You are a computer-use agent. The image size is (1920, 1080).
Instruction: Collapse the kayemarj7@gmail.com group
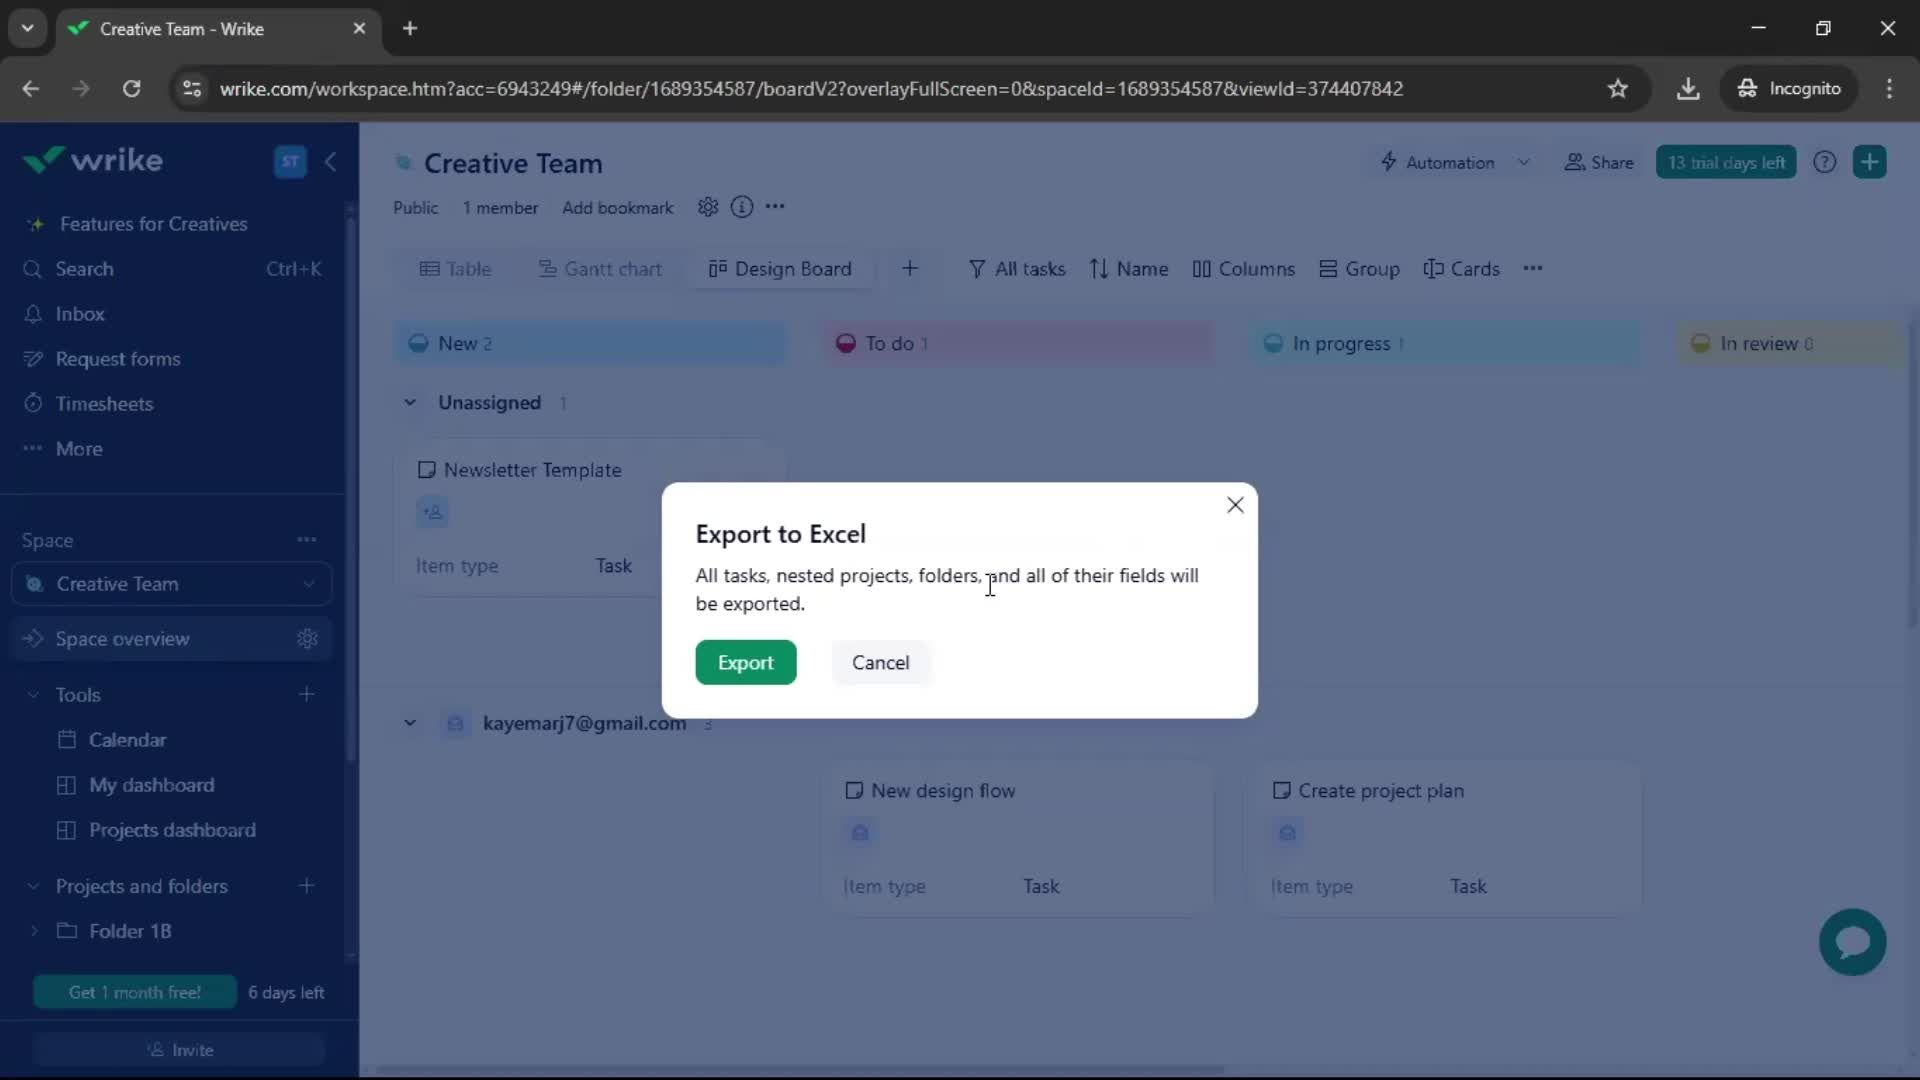[410, 723]
